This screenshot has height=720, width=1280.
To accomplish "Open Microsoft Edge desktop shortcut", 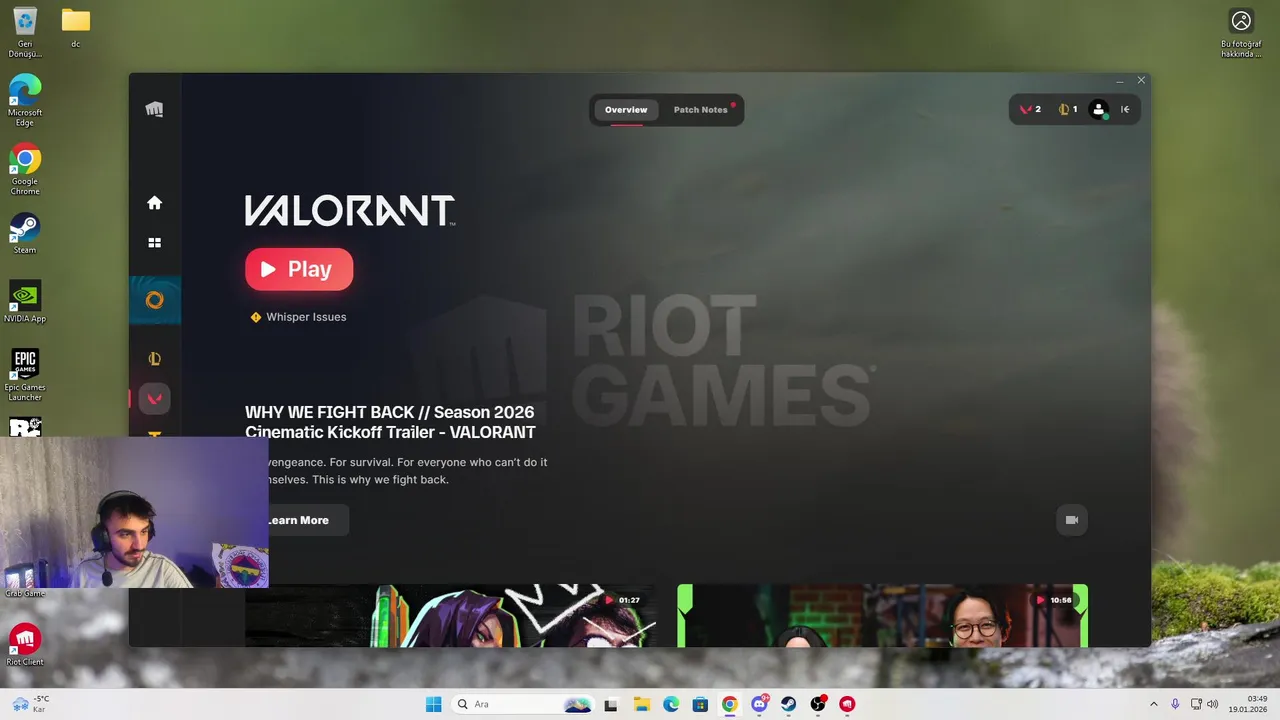I will click(x=25, y=101).
